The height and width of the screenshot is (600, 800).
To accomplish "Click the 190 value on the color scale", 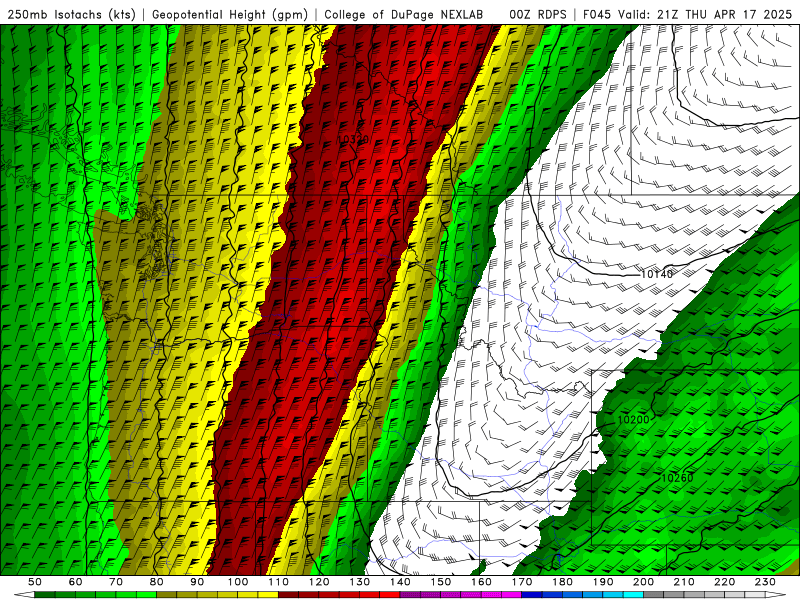I will click(x=603, y=582).
